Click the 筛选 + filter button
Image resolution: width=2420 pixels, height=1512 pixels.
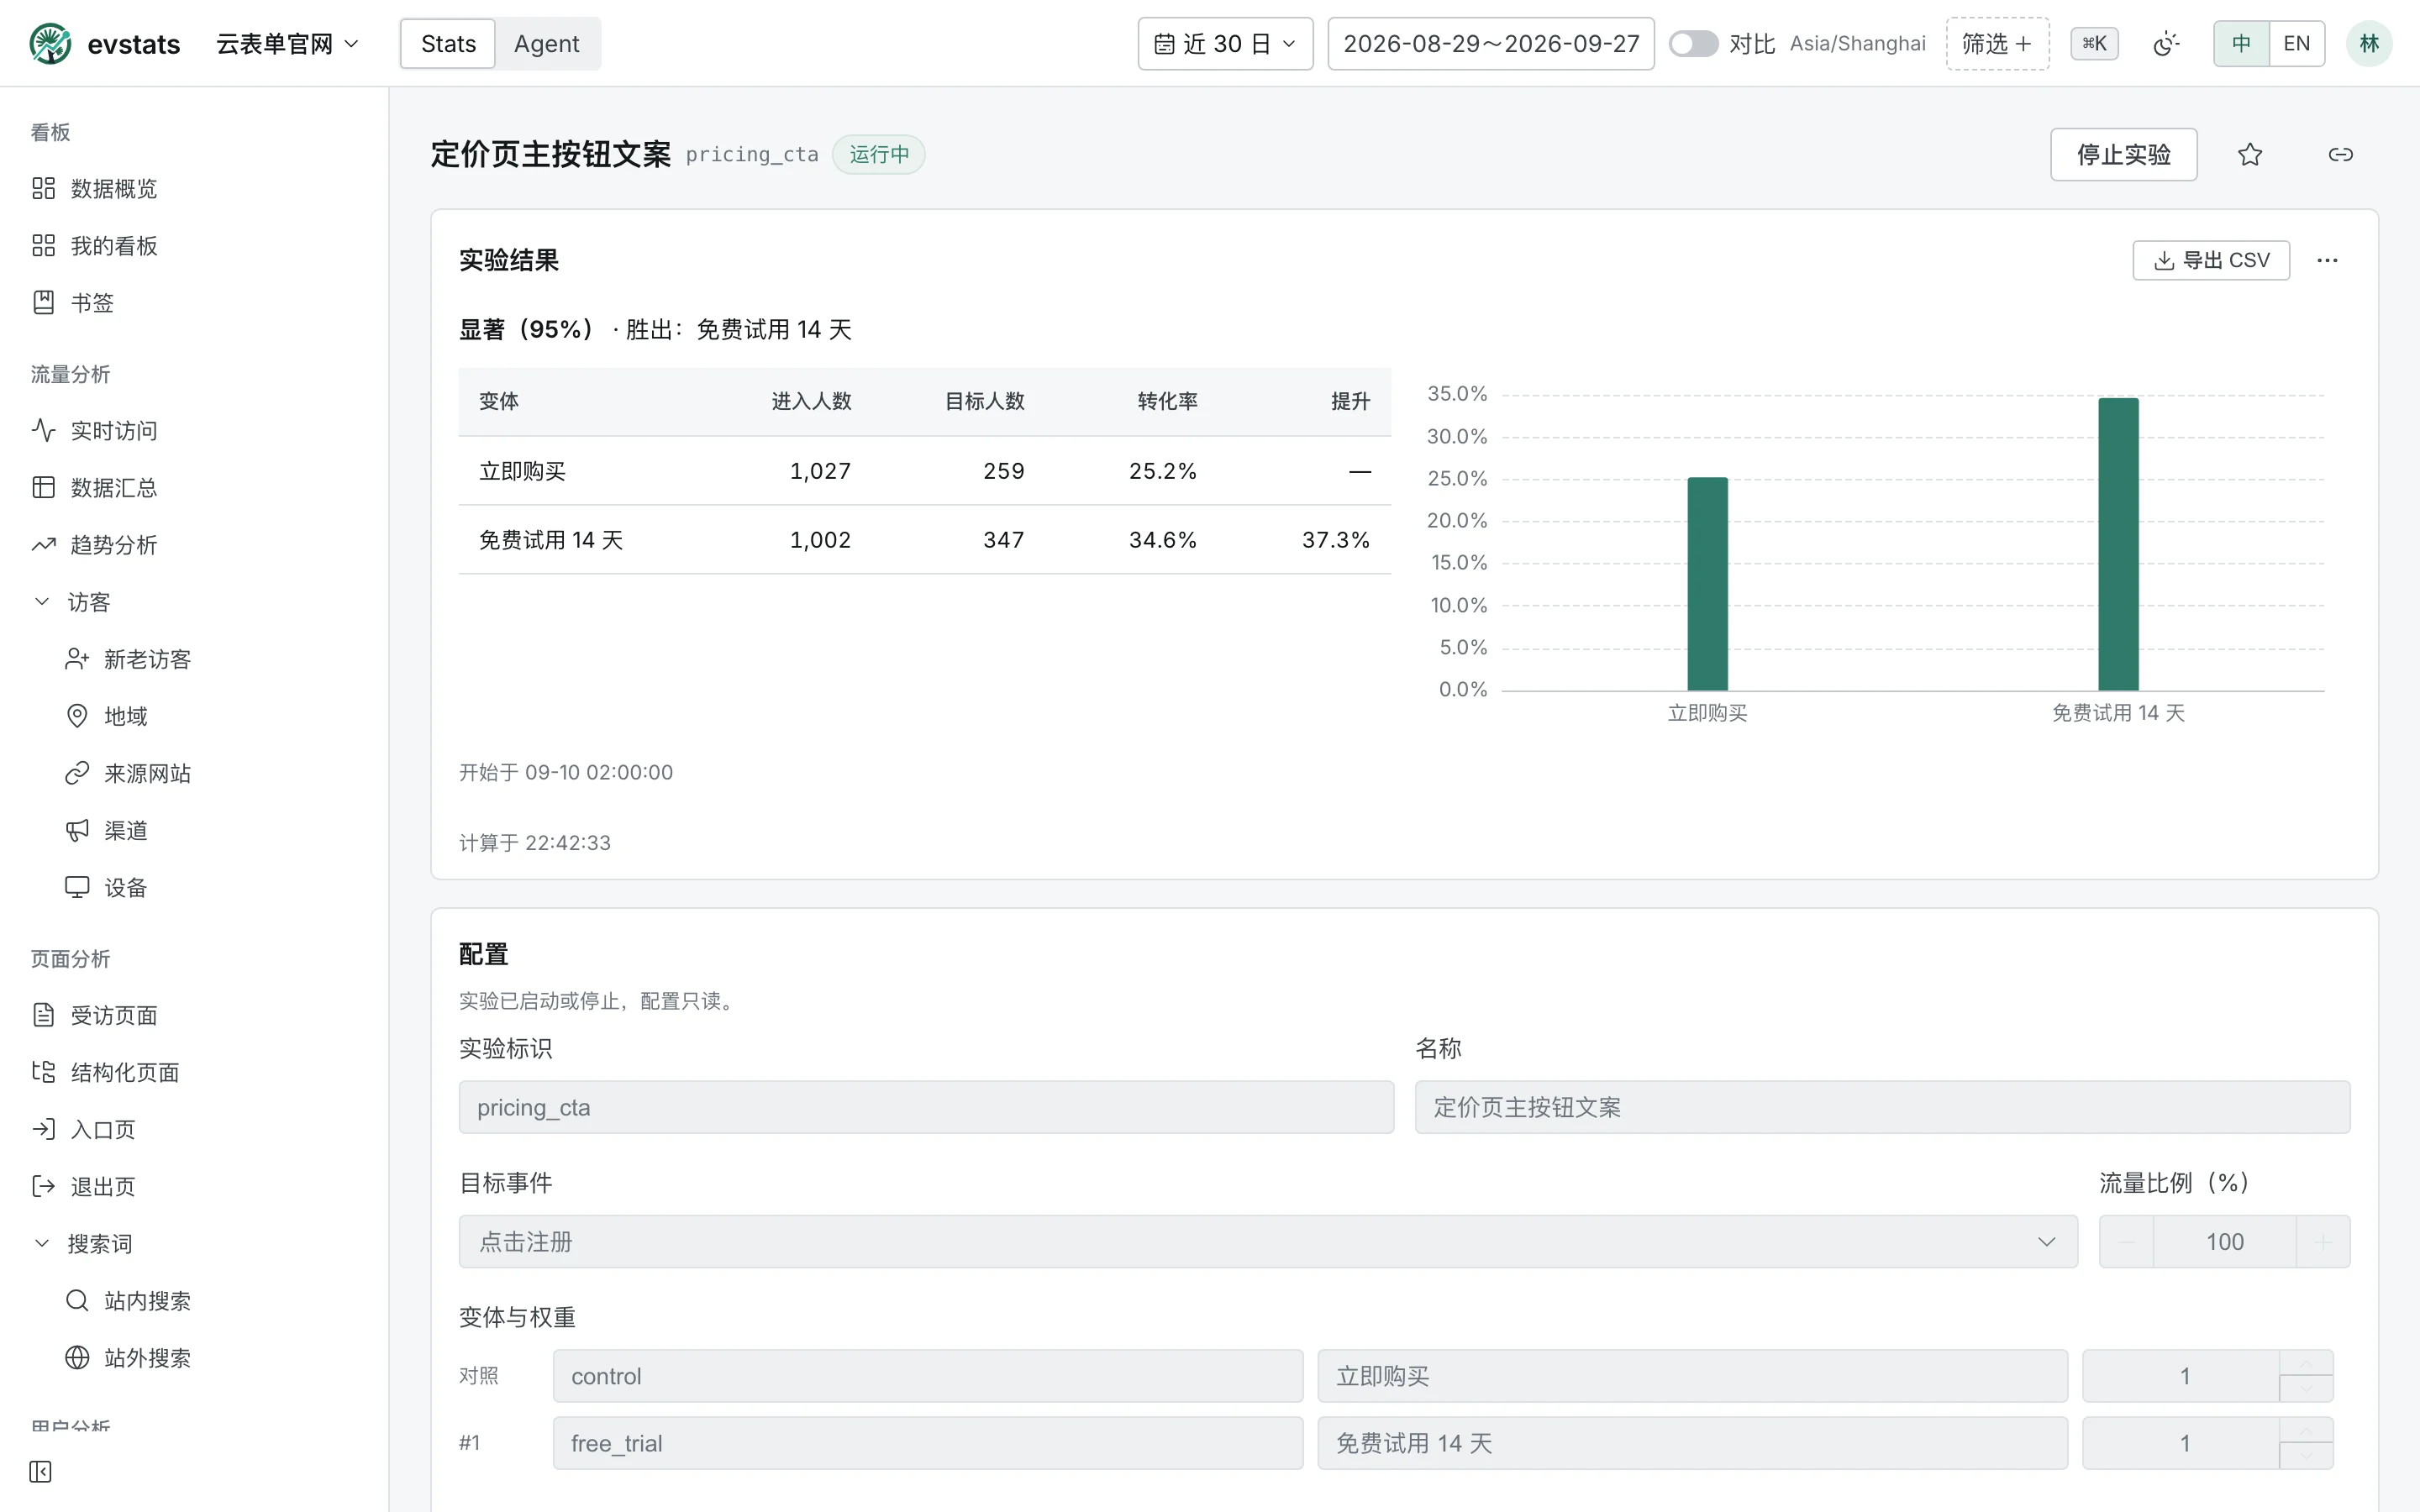[x=1997, y=44]
